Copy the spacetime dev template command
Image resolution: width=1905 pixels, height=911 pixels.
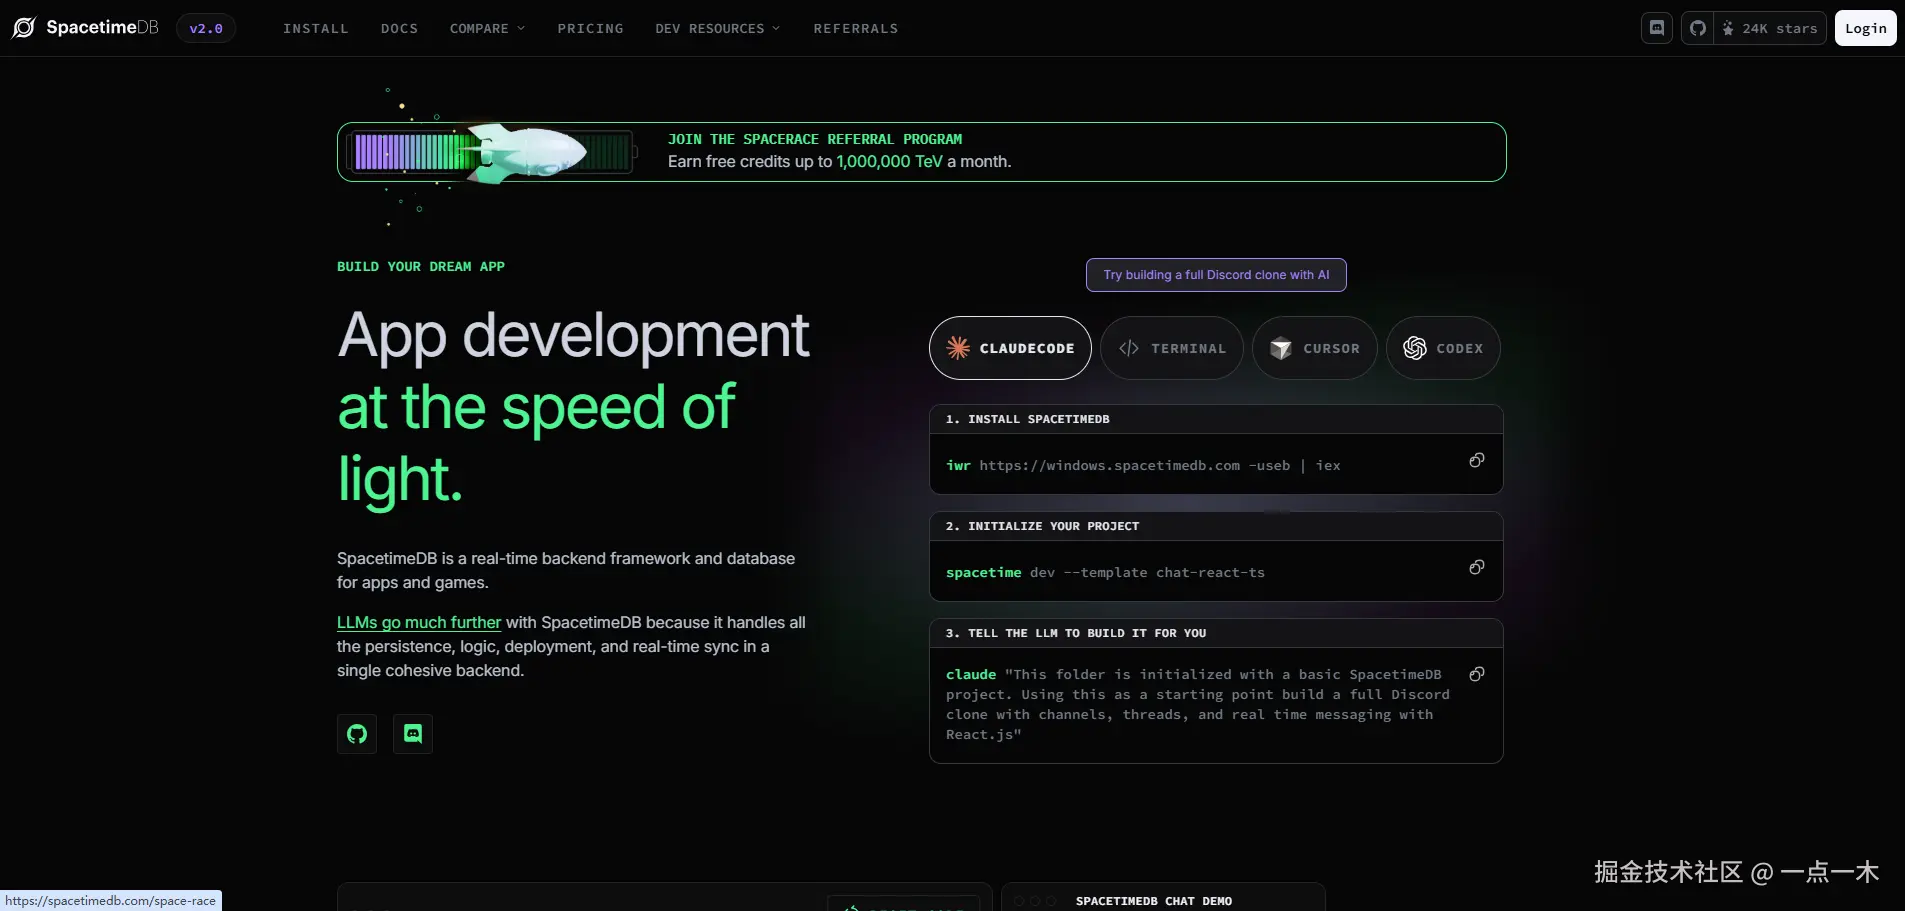coord(1477,567)
